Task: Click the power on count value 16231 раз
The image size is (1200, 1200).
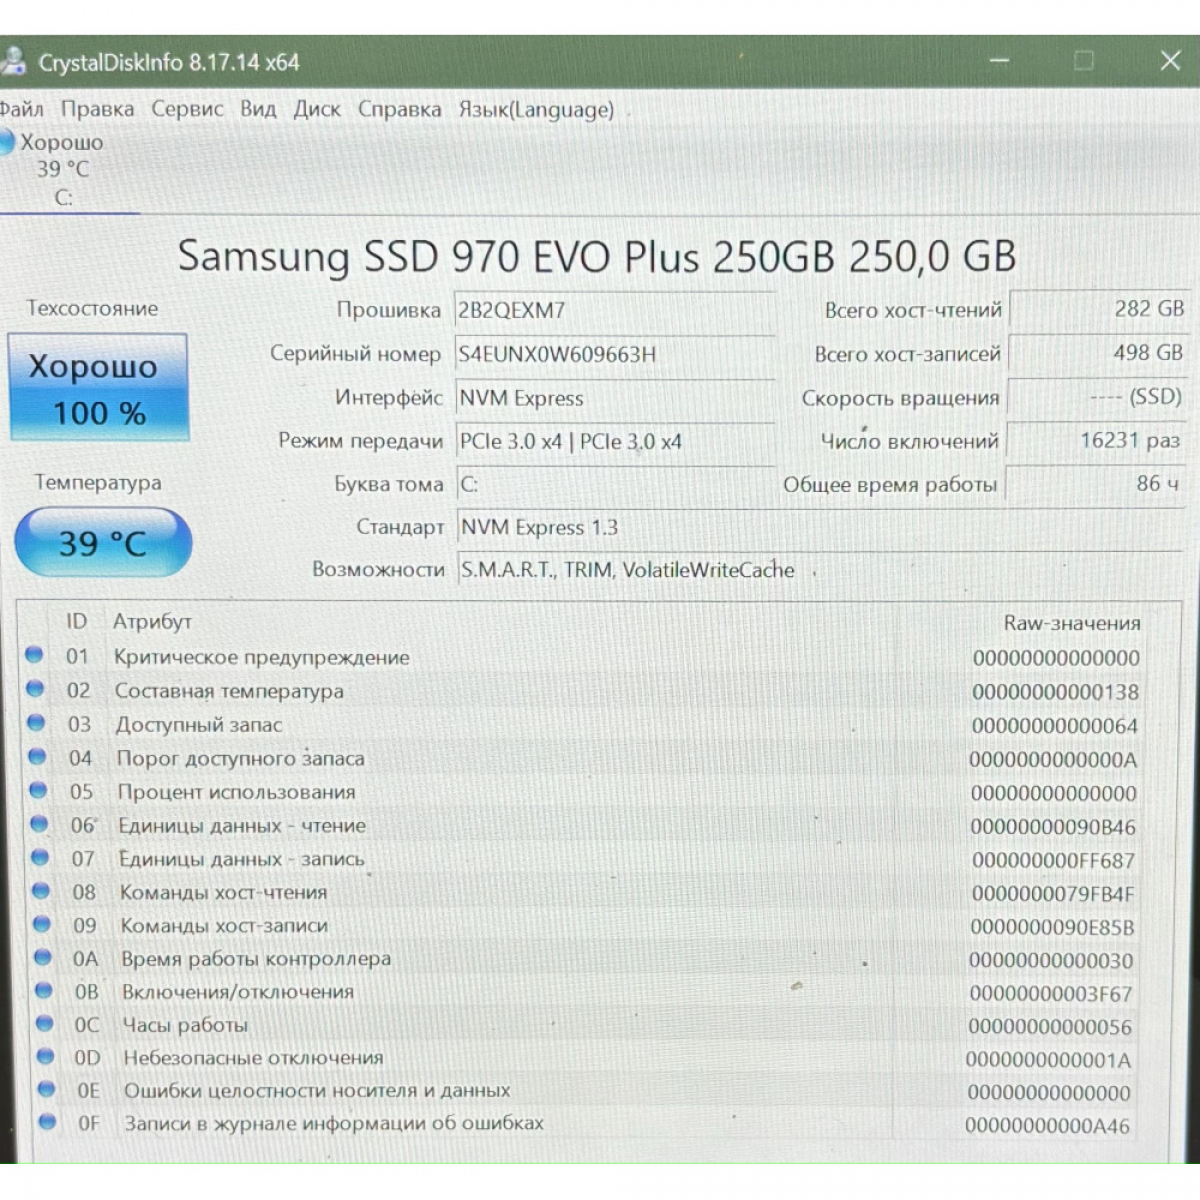Action: (1095, 440)
